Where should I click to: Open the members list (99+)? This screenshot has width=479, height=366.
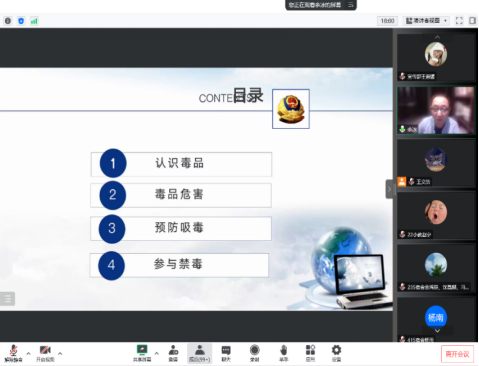[x=199, y=353]
